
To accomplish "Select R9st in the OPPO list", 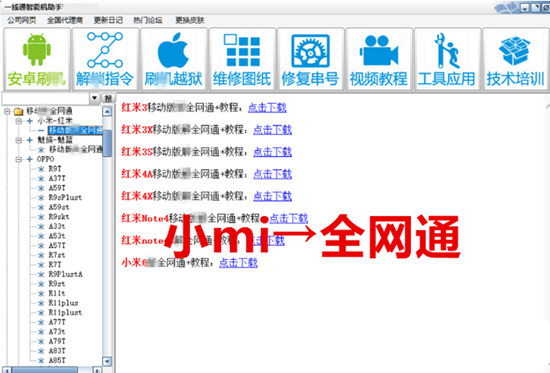I will point(57,284).
